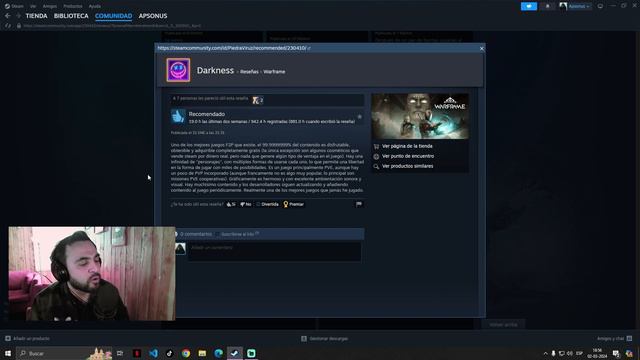Image resolution: width=640 pixels, height=360 pixels.
Task: Click the Windows taskbar search box
Action: 64,353
